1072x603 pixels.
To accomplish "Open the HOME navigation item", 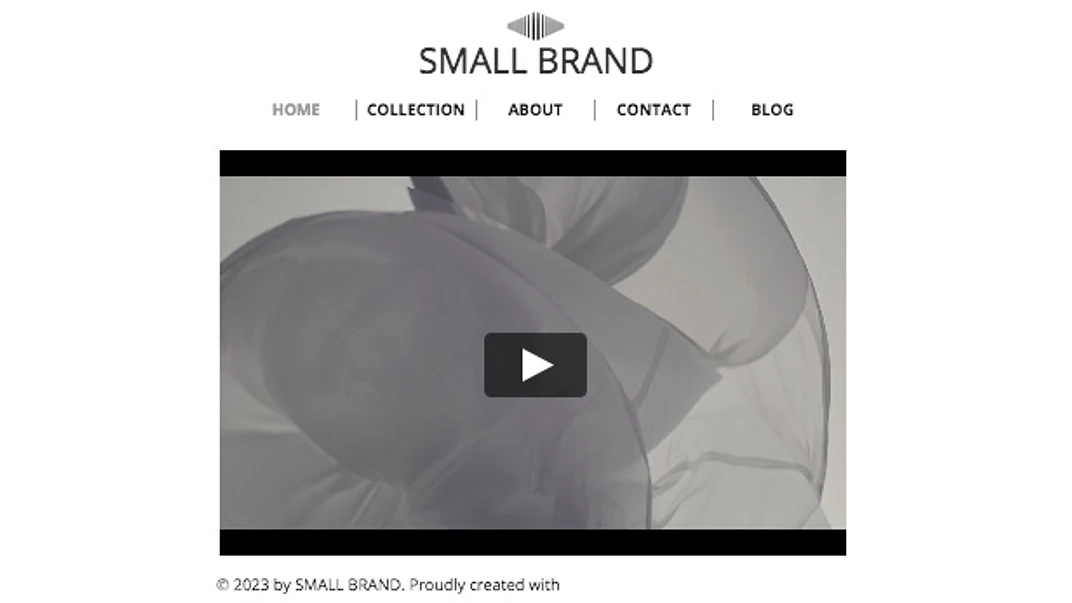I will pos(296,109).
